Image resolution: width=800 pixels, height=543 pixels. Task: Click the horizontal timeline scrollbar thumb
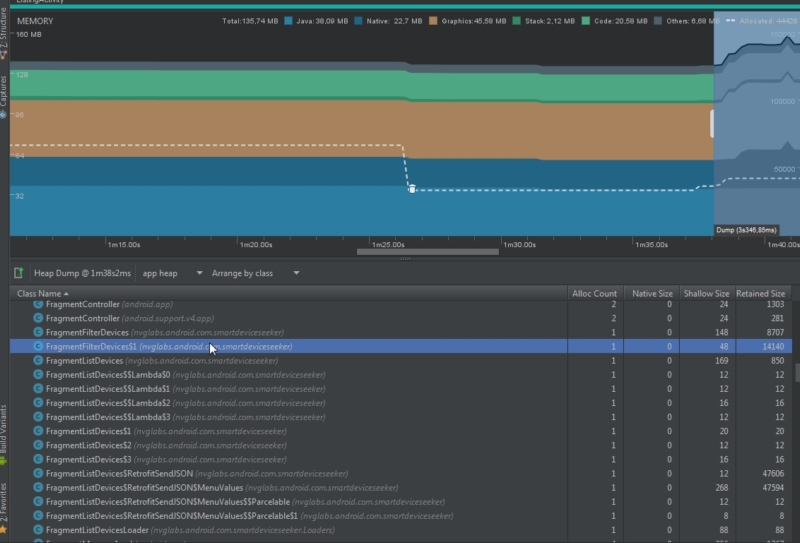click(x=428, y=252)
